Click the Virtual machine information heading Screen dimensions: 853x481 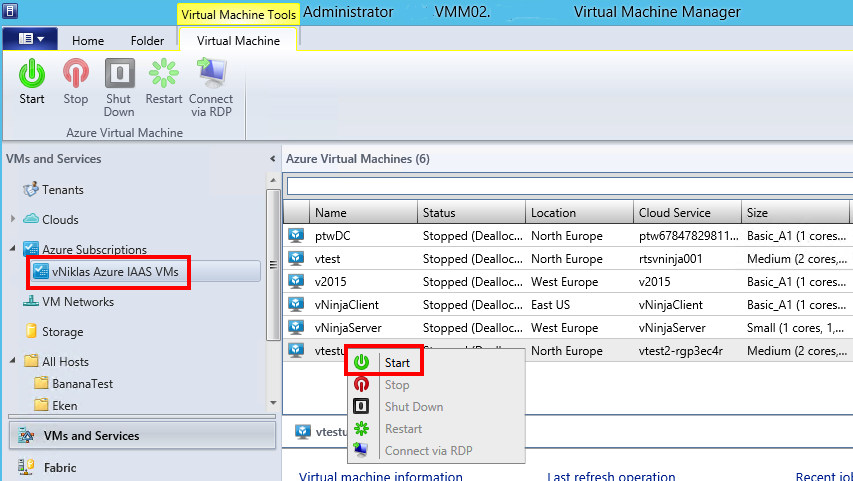point(380,476)
